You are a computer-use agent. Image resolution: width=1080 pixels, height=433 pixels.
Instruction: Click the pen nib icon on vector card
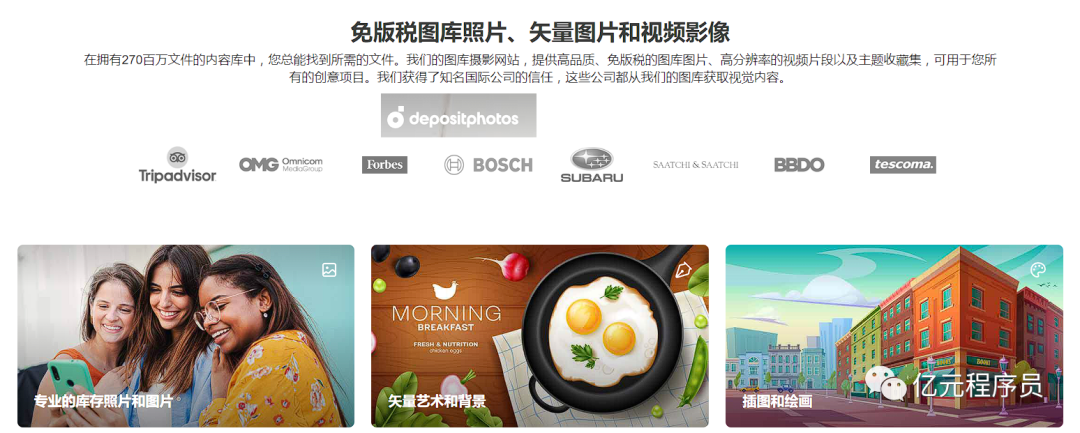pyautogui.click(x=683, y=268)
